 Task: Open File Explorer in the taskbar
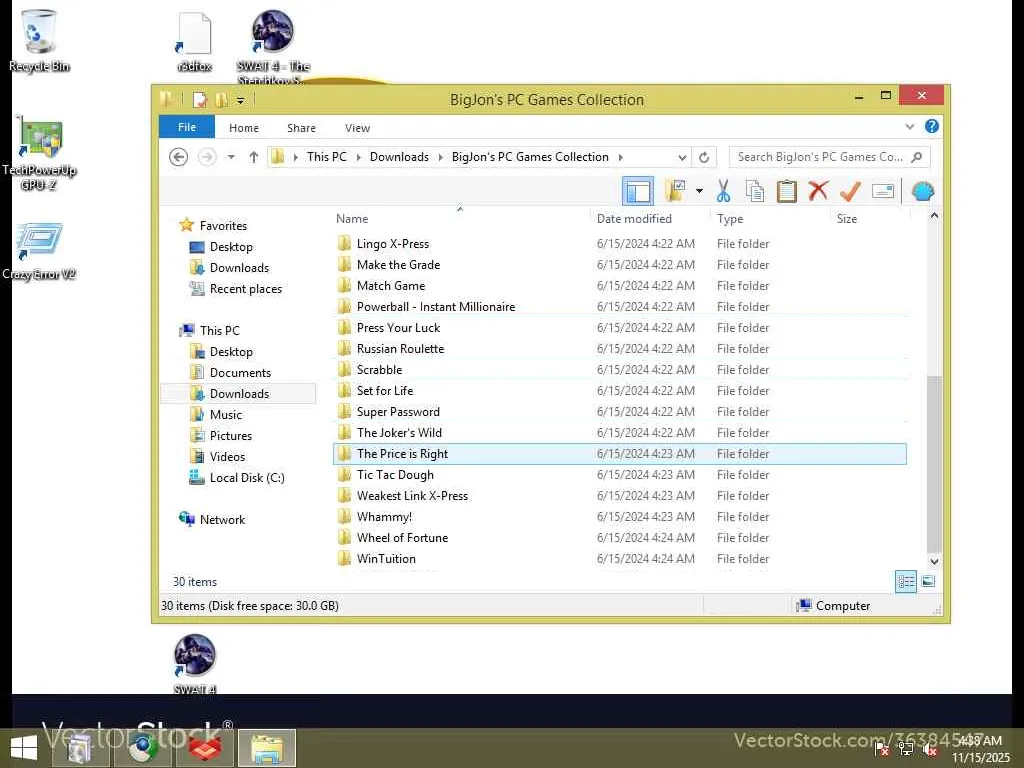click(267, 748)
